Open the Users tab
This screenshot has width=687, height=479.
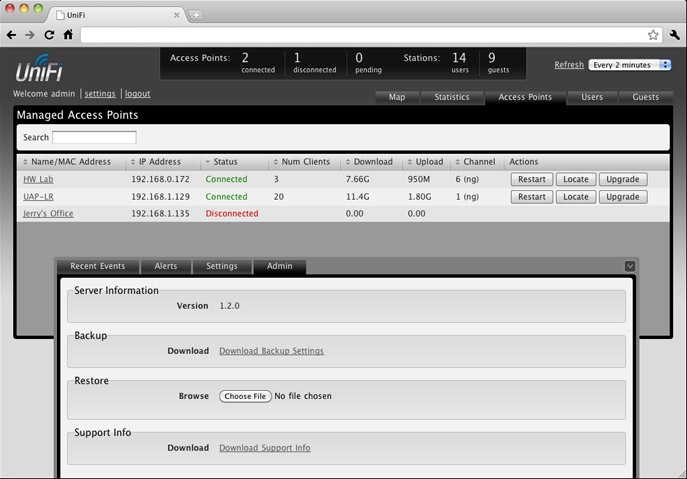coord(592,97)
